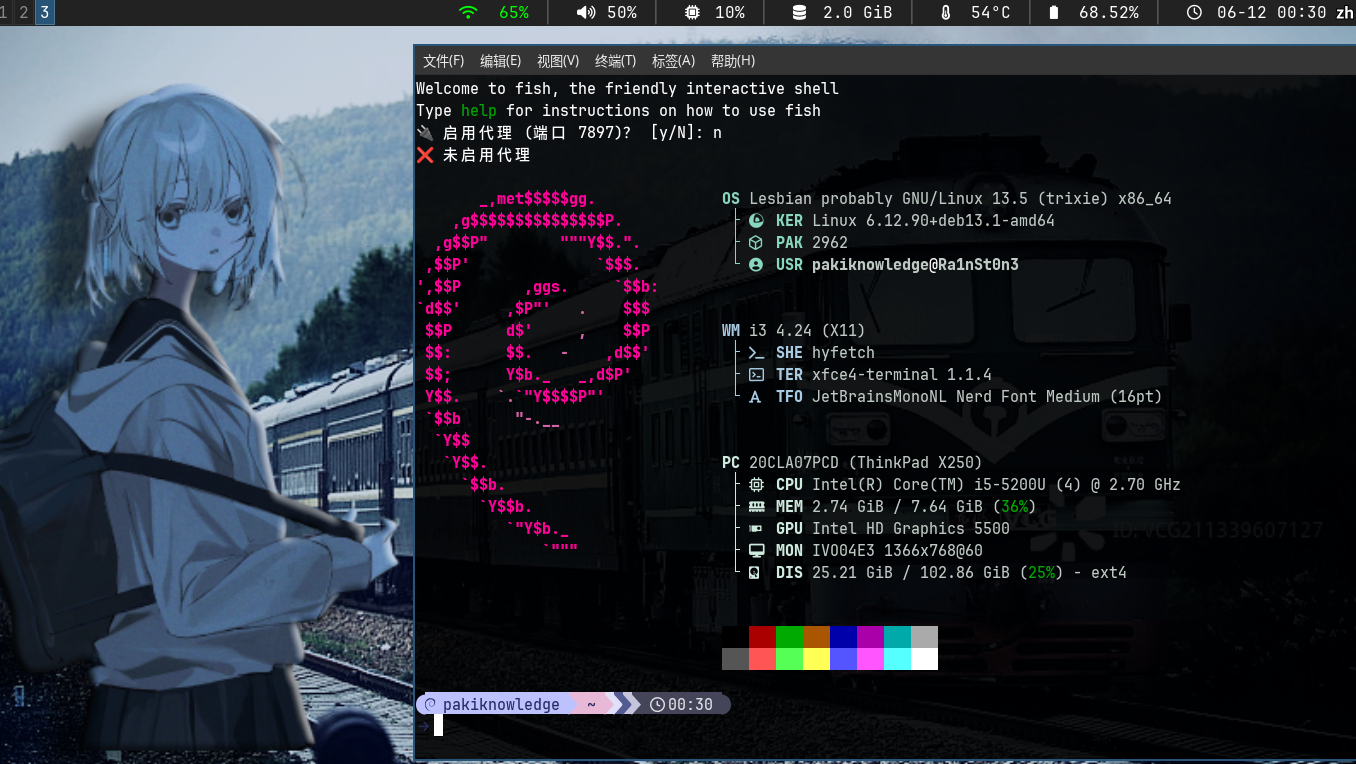Click the 2962 package count

[830, 243]
